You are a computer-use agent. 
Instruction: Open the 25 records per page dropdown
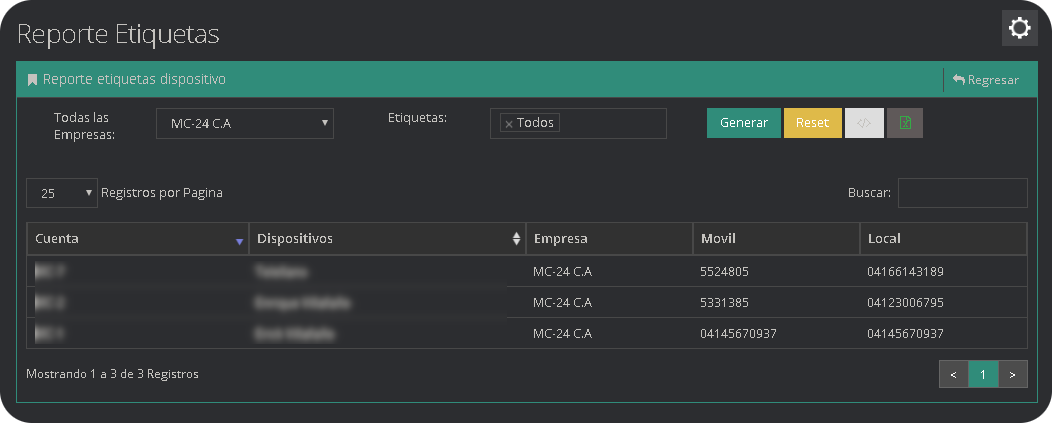pyautogui.click(x=62, y=193)
